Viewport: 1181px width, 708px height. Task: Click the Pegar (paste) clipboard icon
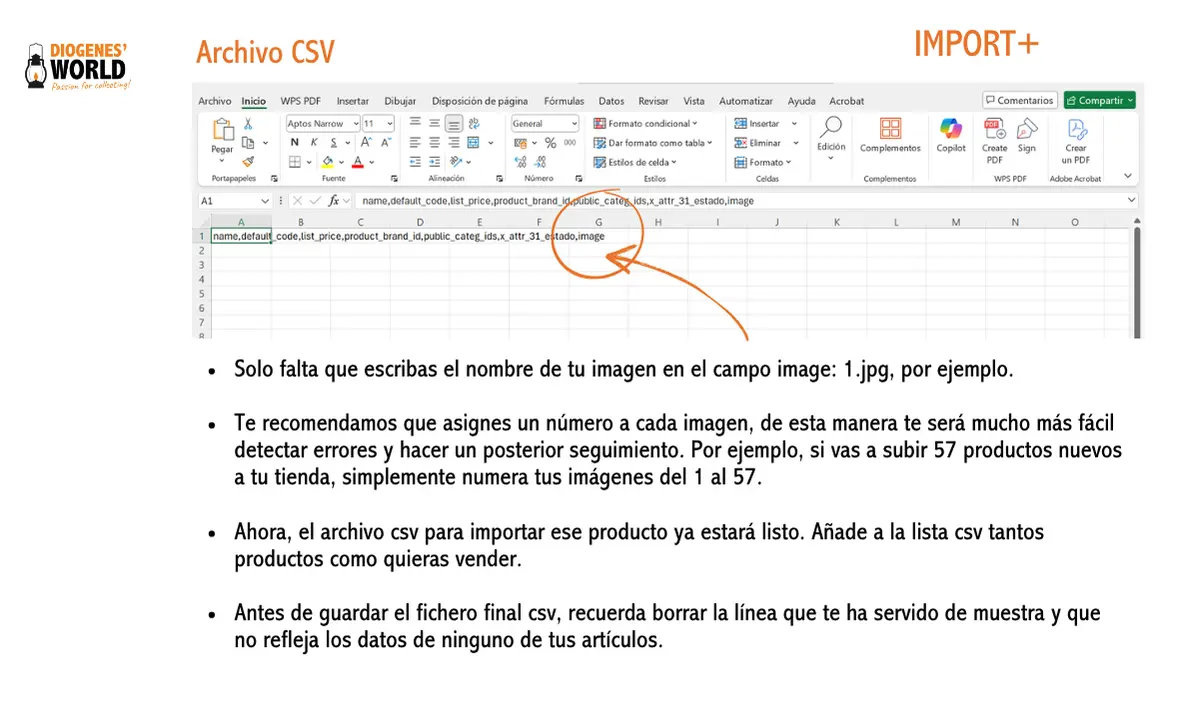222,130
